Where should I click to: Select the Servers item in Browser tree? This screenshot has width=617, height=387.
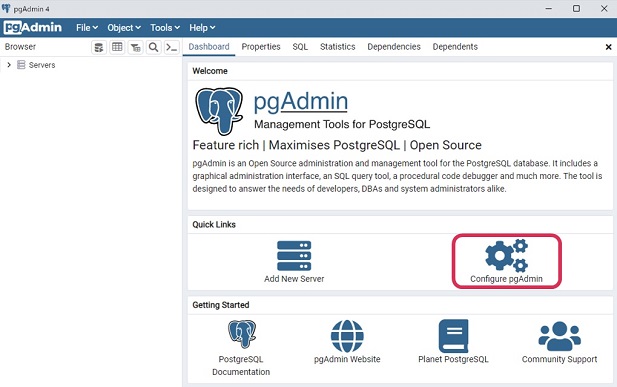42,65
